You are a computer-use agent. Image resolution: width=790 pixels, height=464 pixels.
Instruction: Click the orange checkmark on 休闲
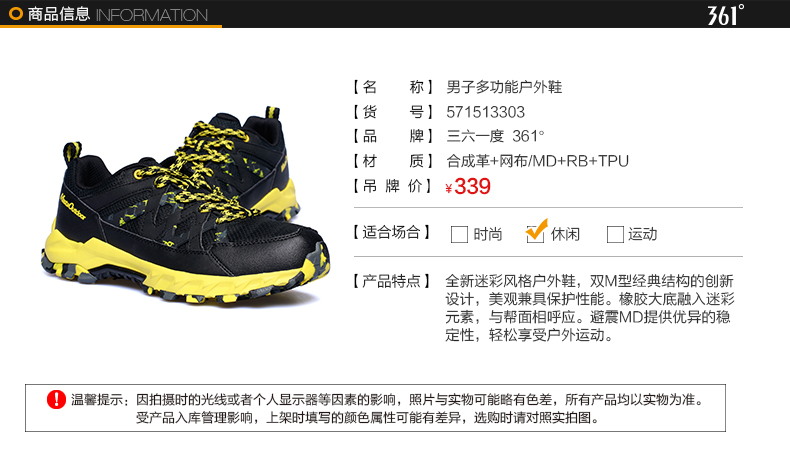pos(537,230)
